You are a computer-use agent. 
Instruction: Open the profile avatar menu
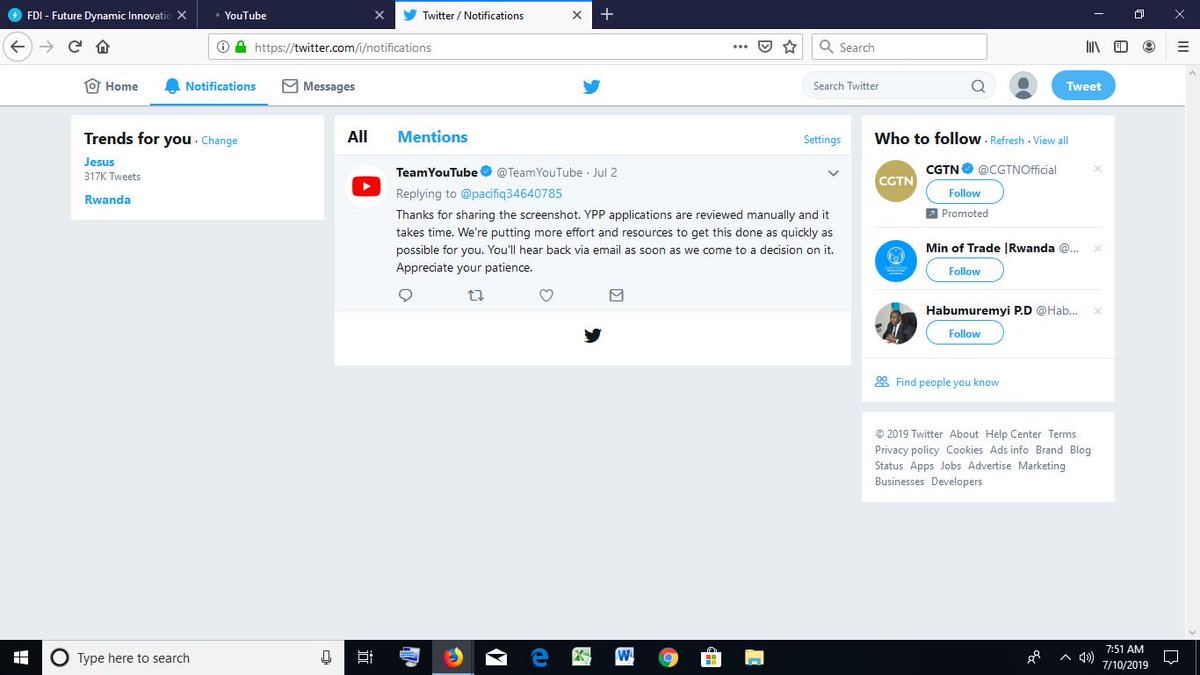(1023, 86)
